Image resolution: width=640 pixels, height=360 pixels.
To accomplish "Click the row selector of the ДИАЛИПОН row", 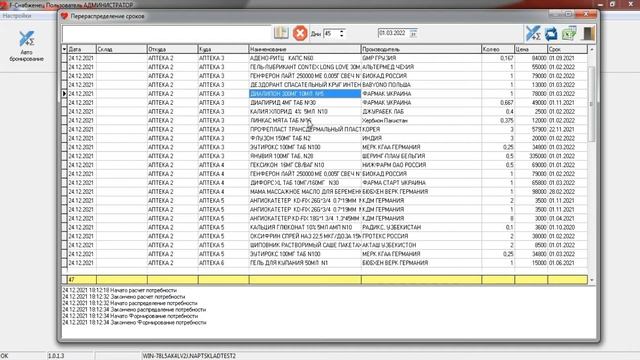I will pyautogui.click(x=64, y=93).
